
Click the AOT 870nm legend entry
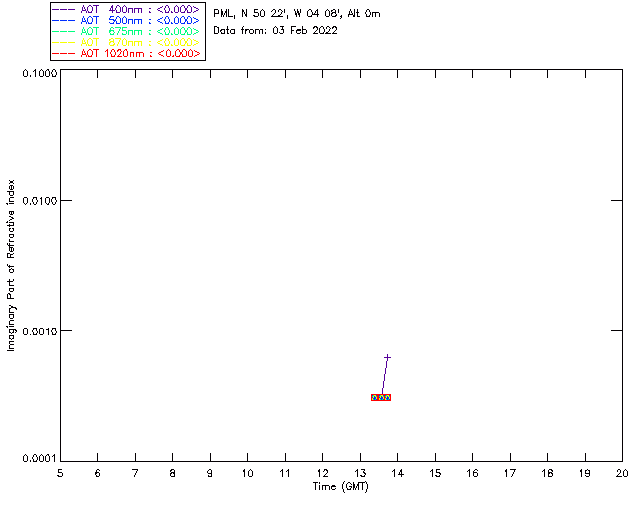click(x=126, y=42)
